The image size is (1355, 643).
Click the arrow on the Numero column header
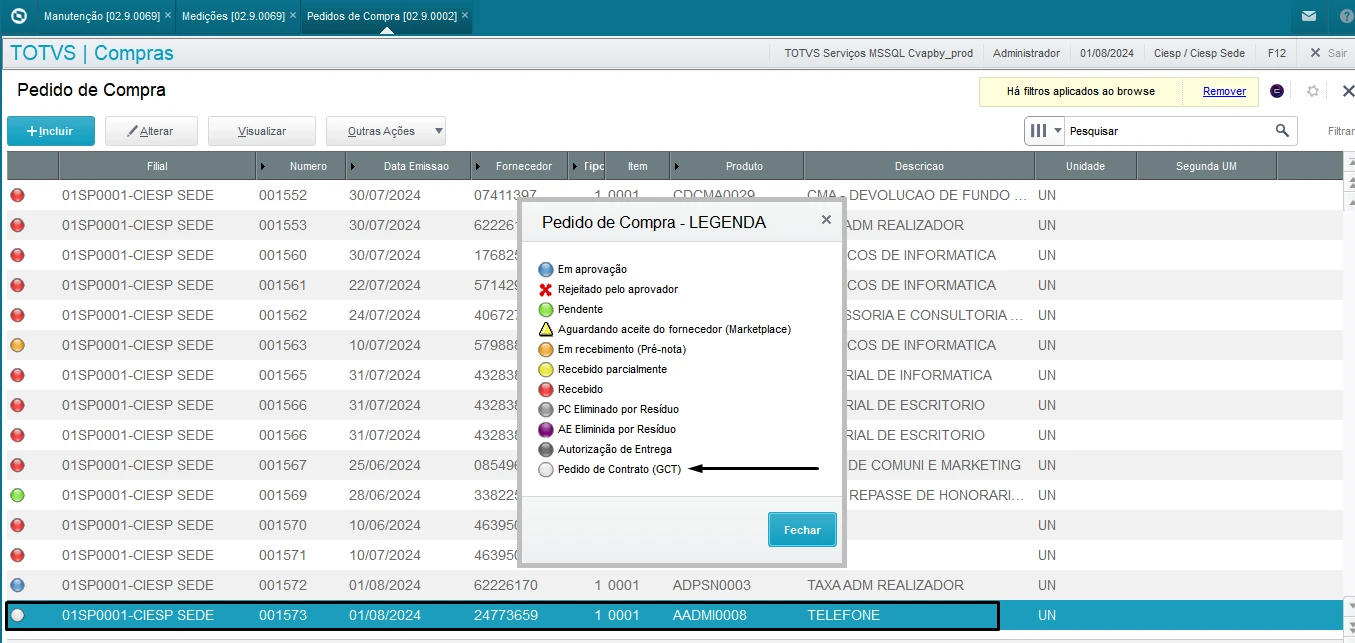click(x=264, y=166)
